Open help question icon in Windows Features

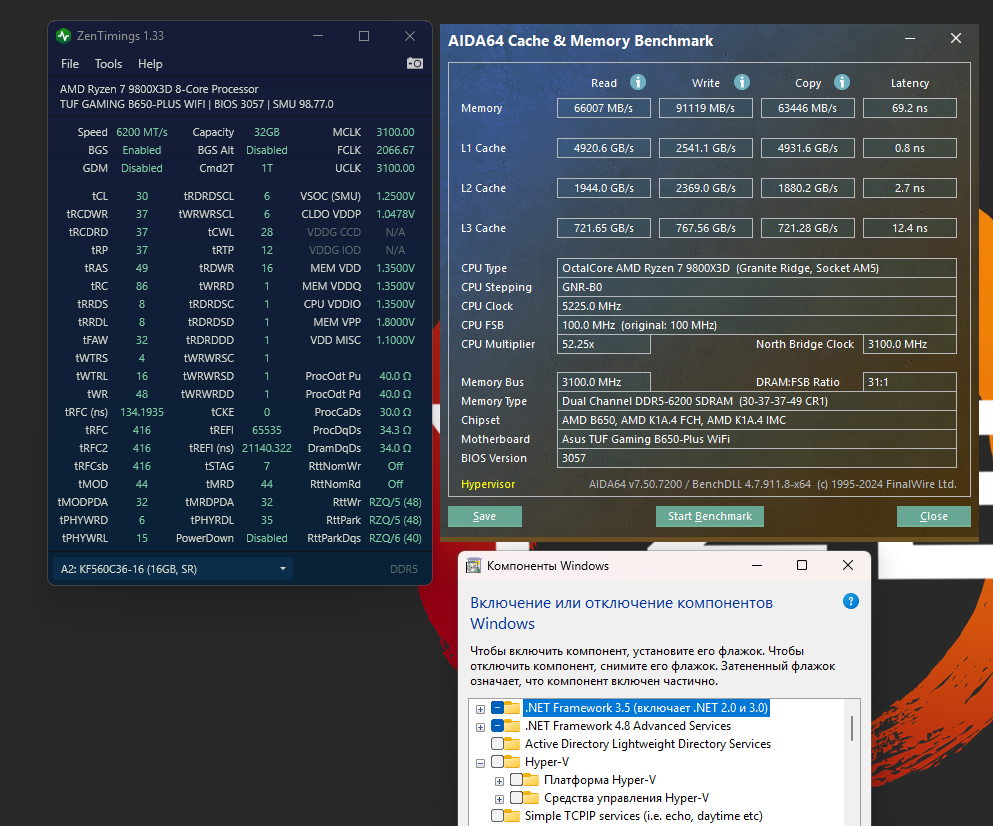point(851,601)
